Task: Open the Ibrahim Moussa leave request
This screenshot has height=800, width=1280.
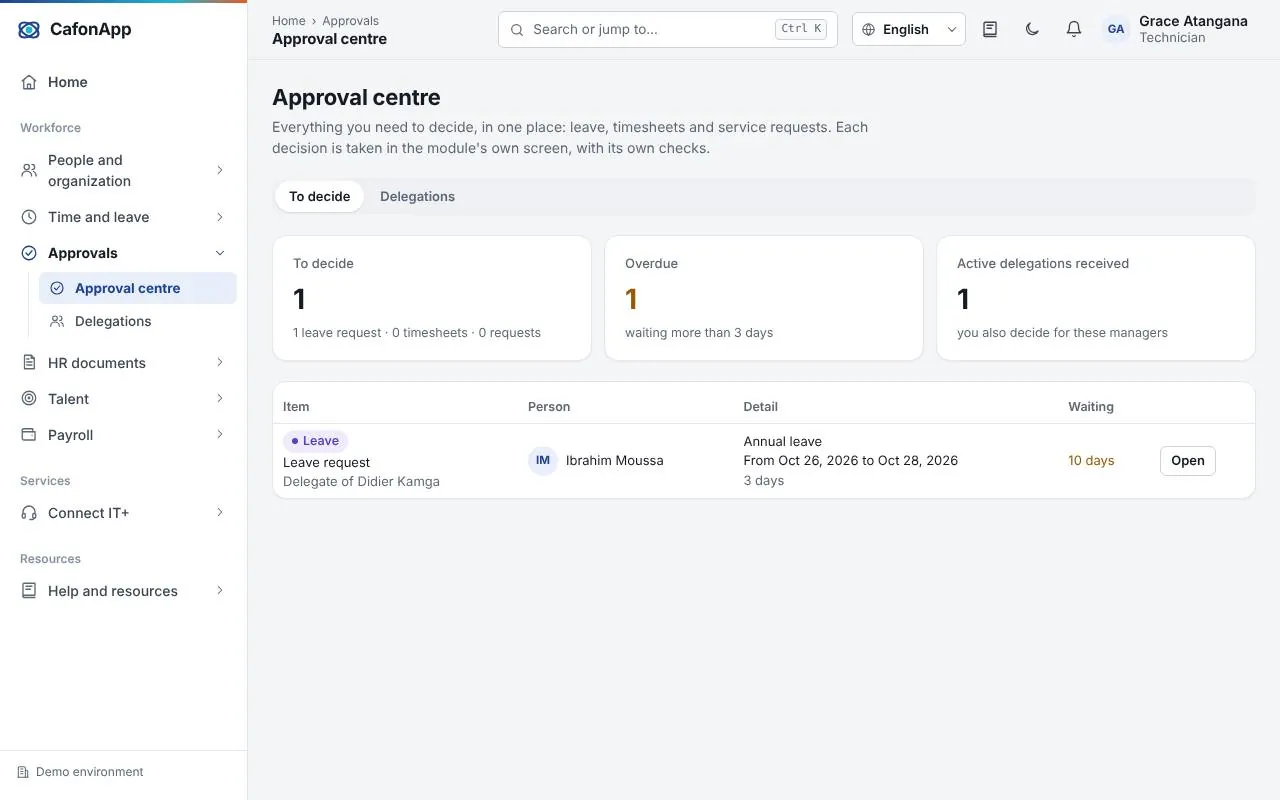Action: click(x=1188, y=461)
